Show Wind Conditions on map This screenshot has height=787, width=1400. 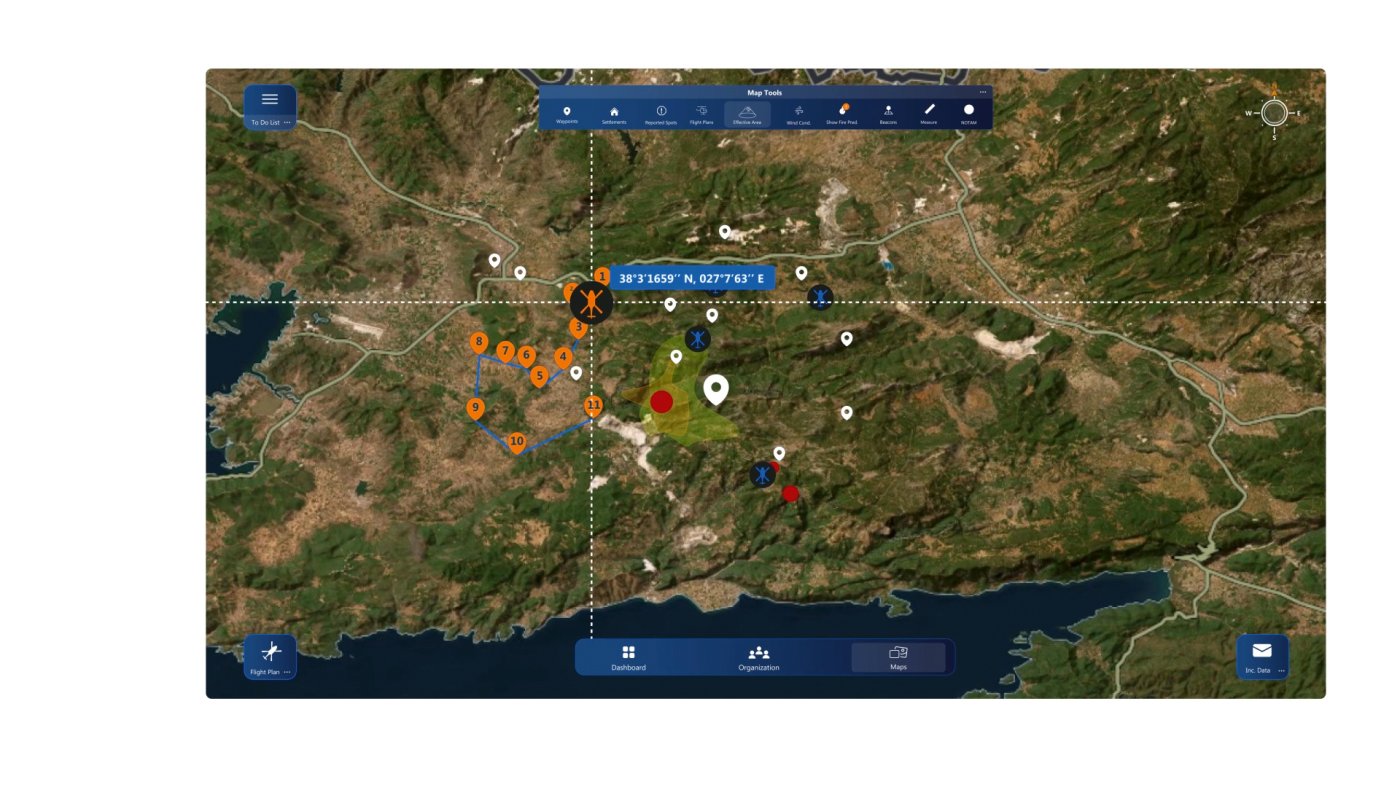pyautogui.click(x=798, y=114)
